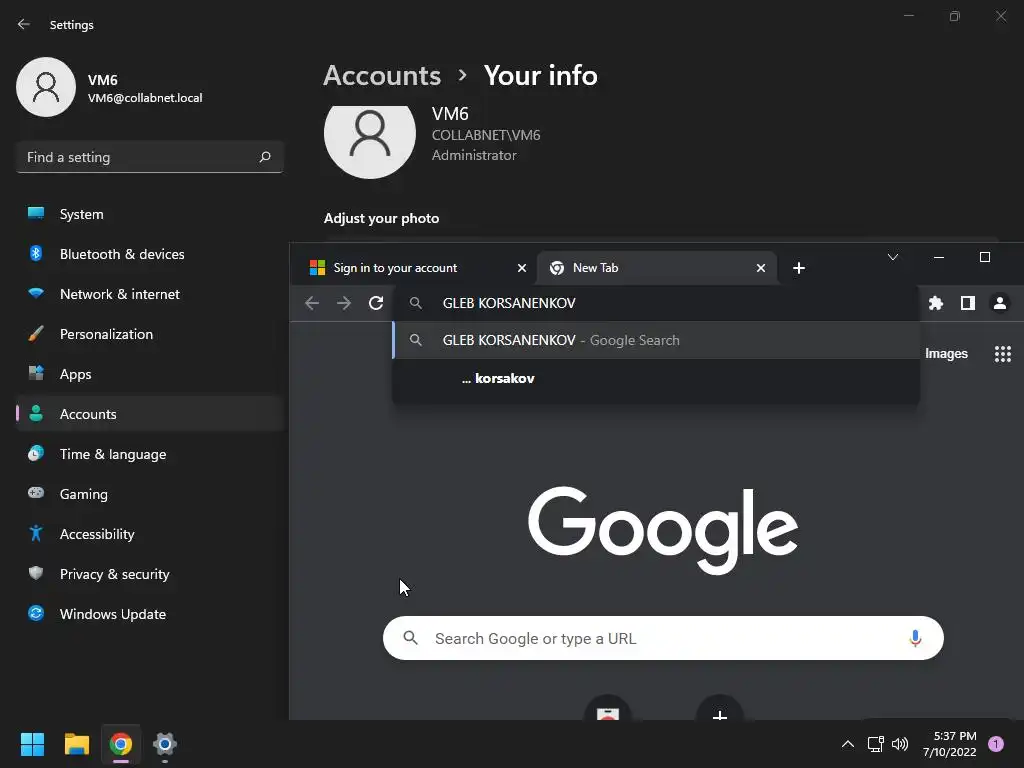Open File Explorer from taskbar
1024x768 pixels.
[76, 744]
